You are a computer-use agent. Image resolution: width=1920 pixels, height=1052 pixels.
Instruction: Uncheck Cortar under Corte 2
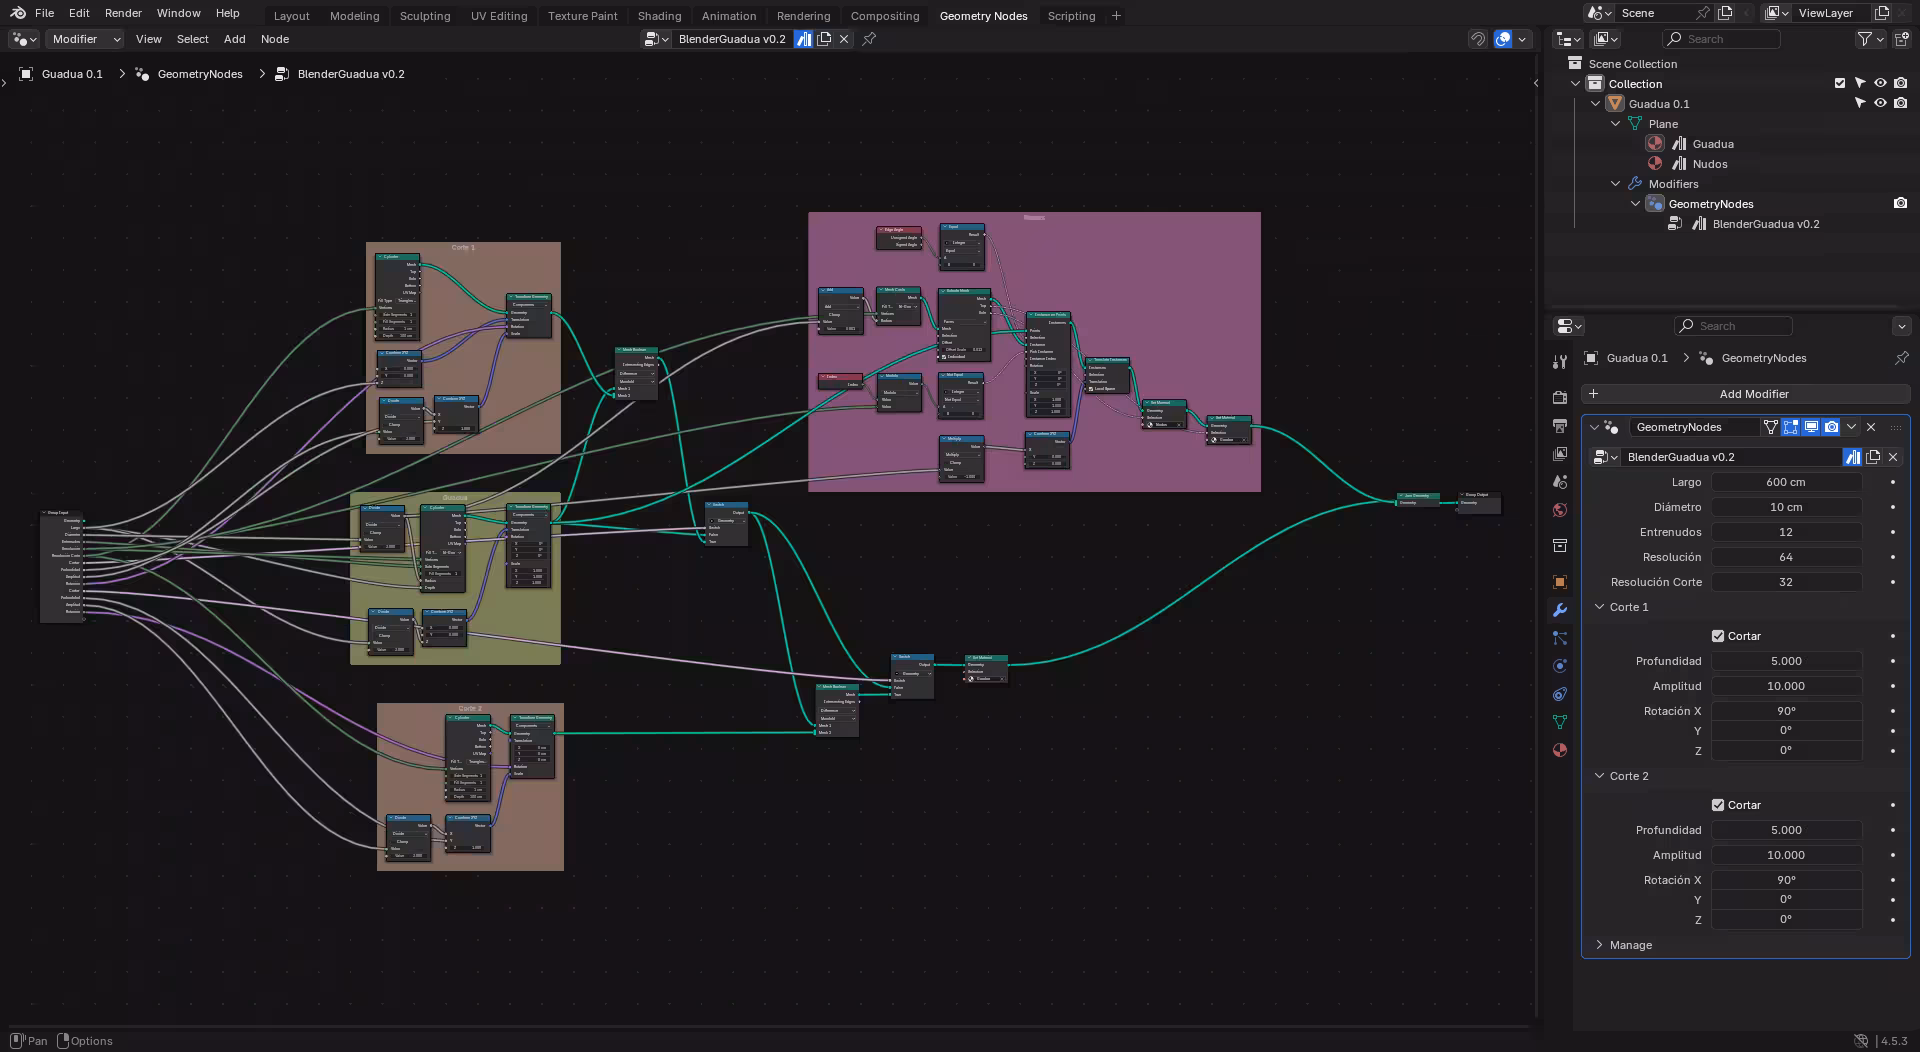point(1718,805)
